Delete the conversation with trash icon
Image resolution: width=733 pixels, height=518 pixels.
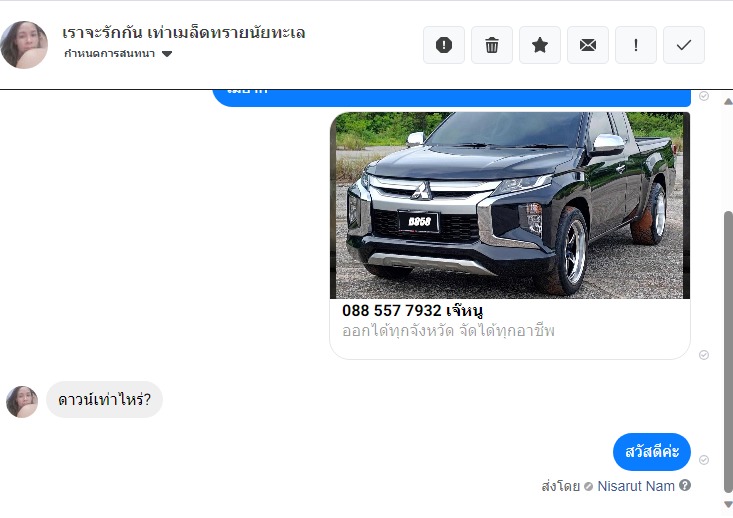tap(492, 45)
